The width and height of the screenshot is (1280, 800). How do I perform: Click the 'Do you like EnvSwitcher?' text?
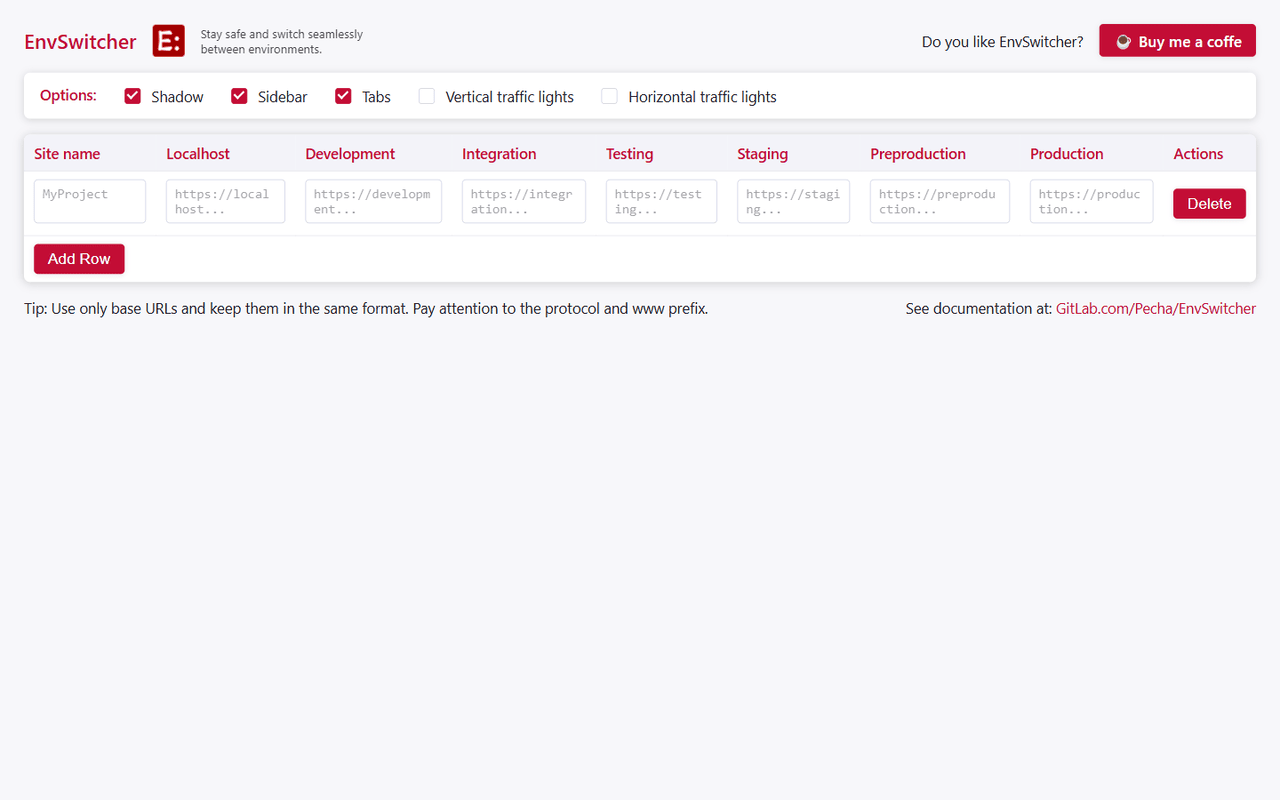pyautogui.click(x=1002, y=42)
